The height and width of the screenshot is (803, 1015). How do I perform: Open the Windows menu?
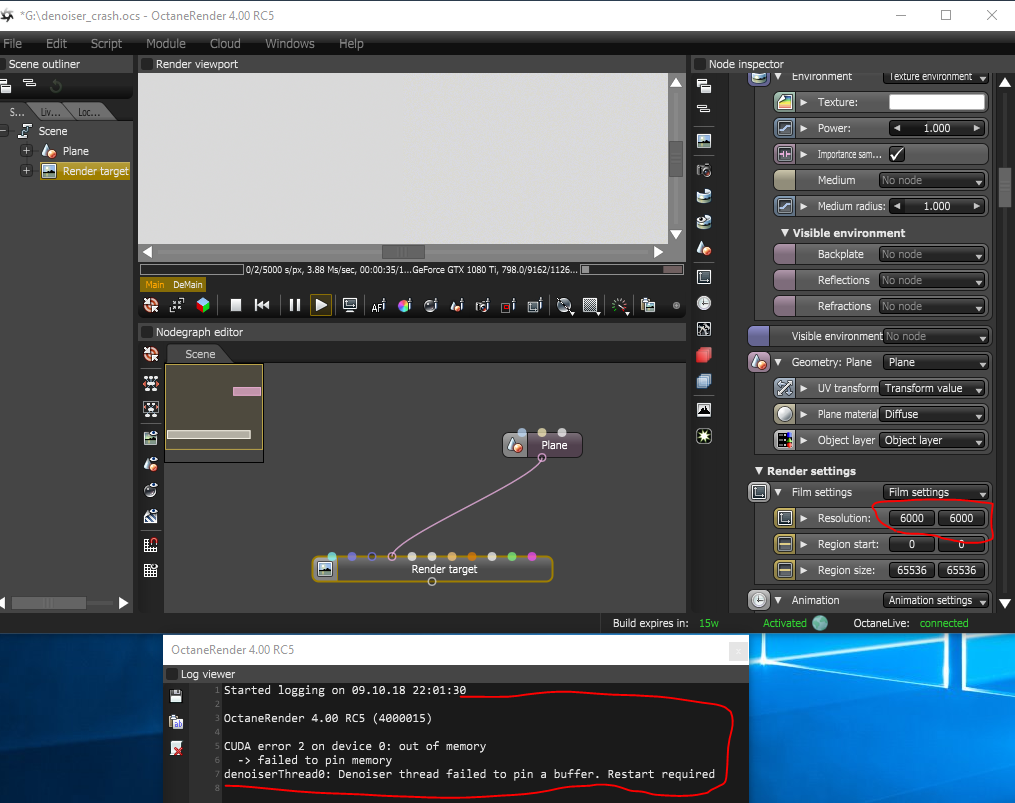coord(289,43)
